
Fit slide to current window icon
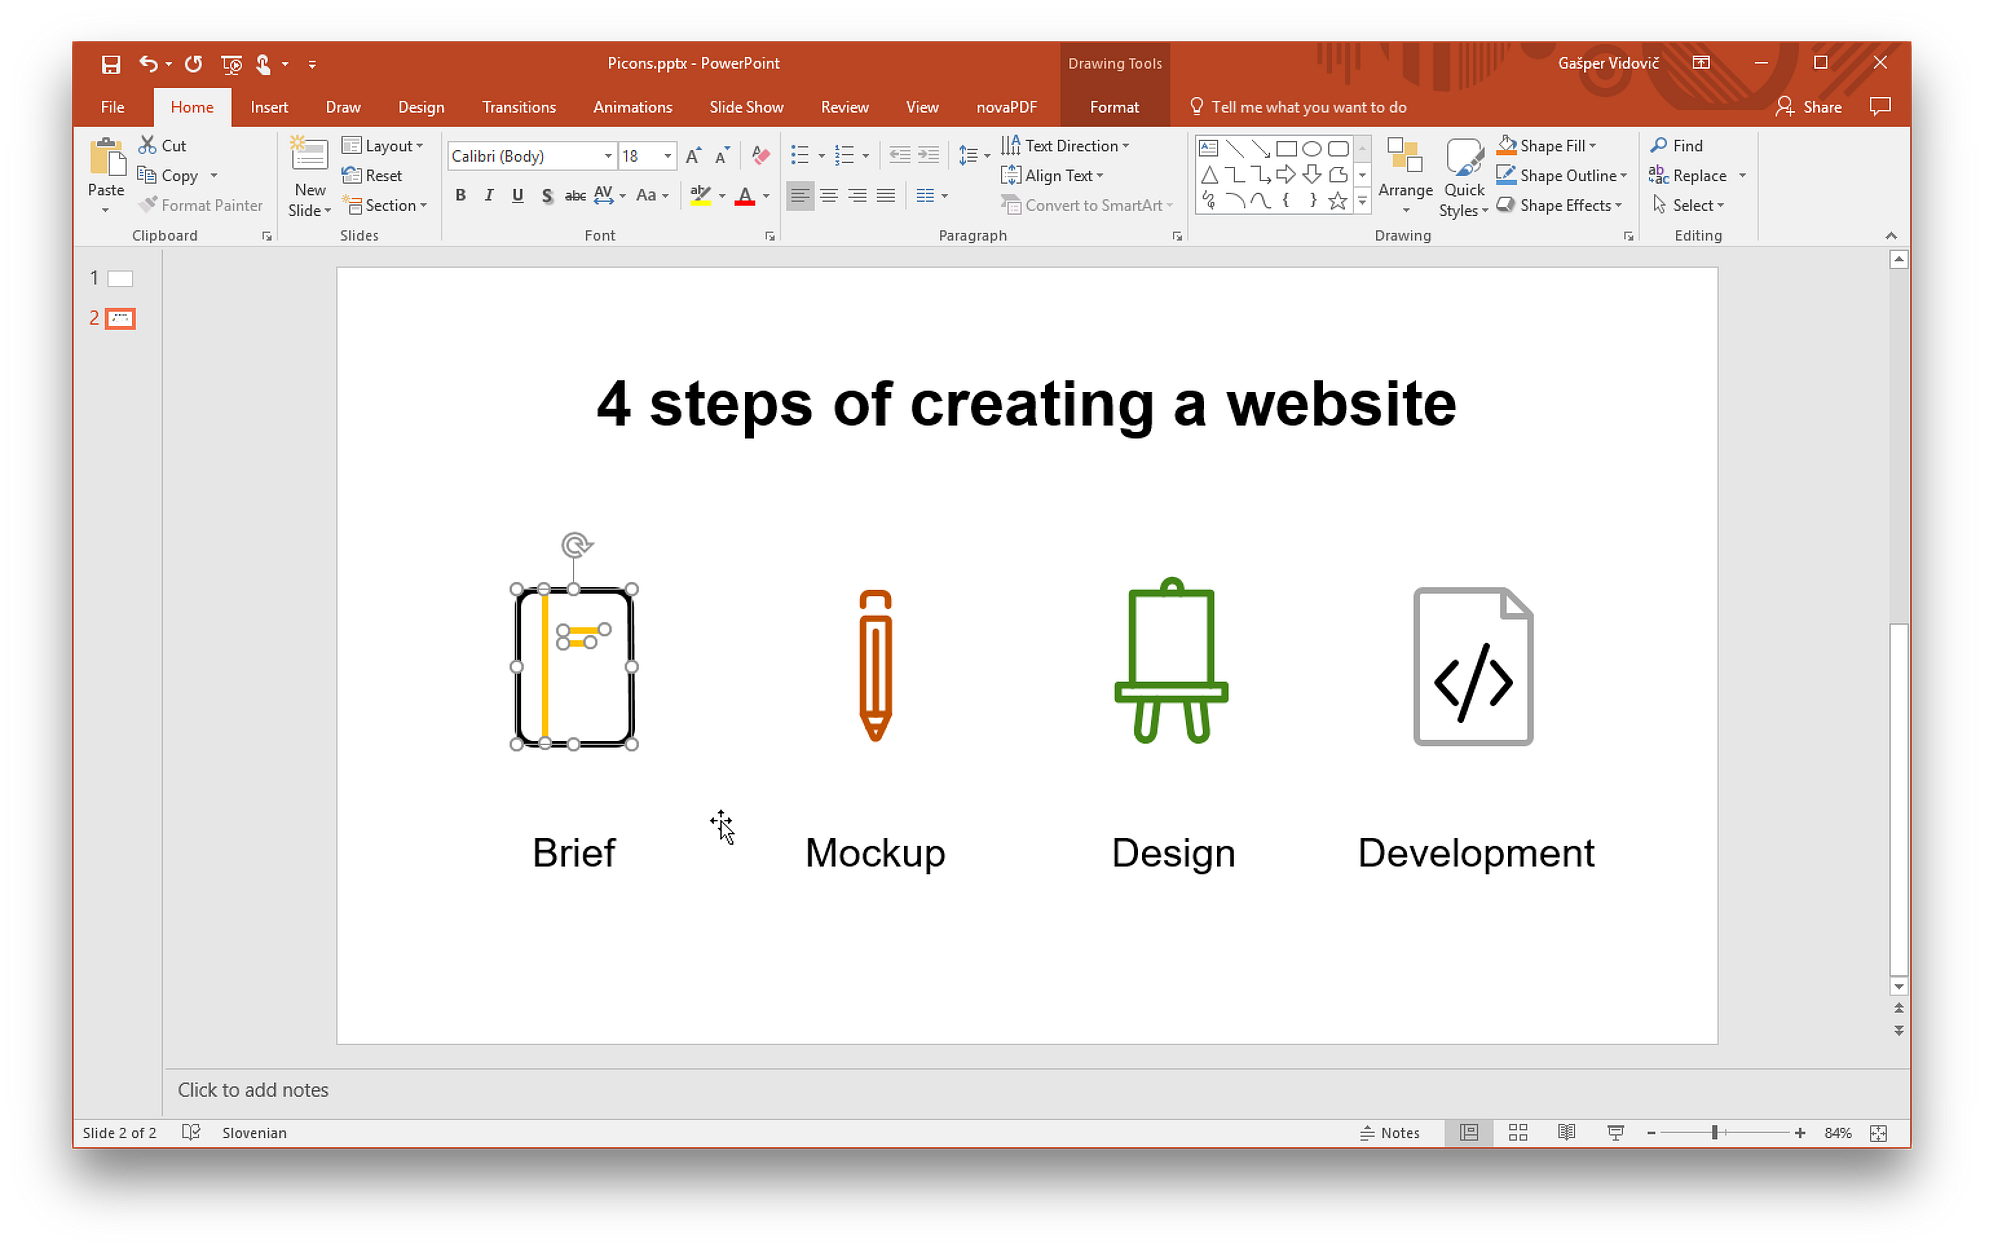click(x=1878, y=1133)
